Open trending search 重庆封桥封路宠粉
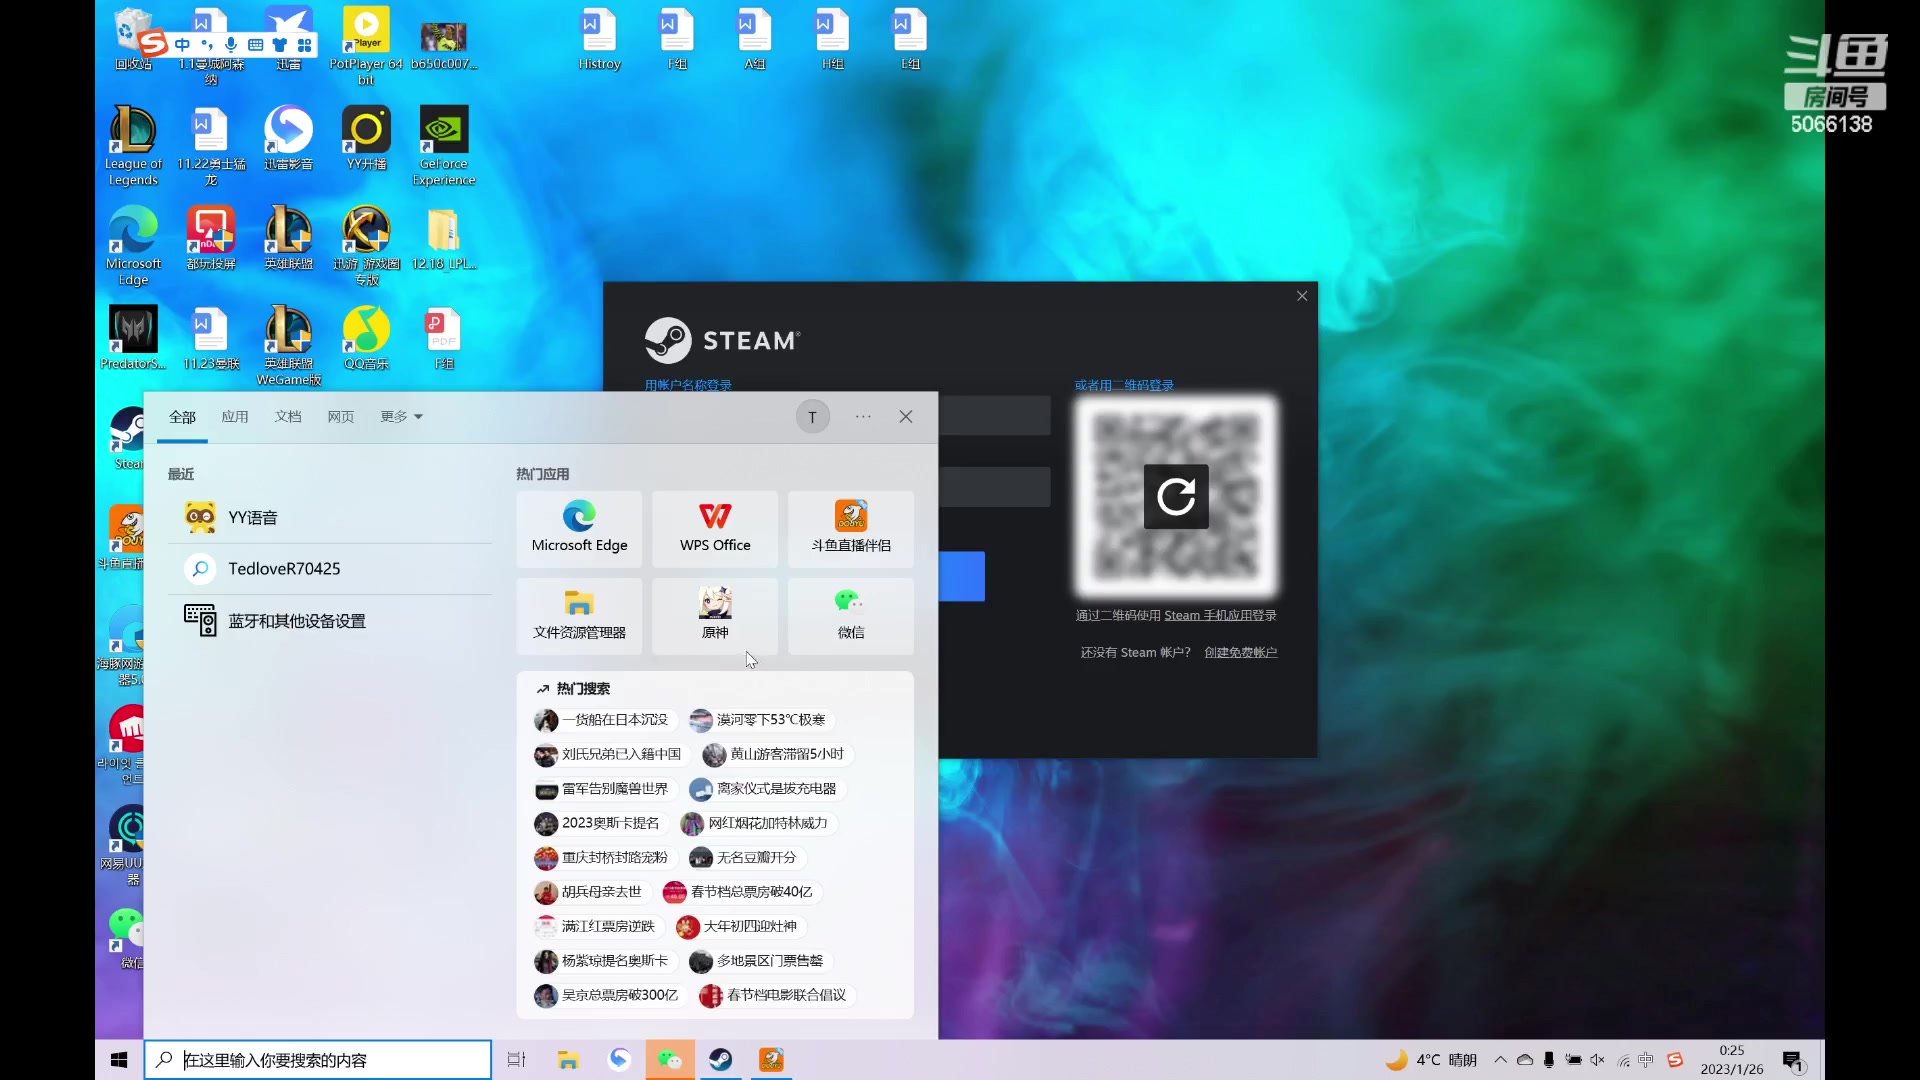The height and width of the screenshot is (1080, 1920). (604, 858)
